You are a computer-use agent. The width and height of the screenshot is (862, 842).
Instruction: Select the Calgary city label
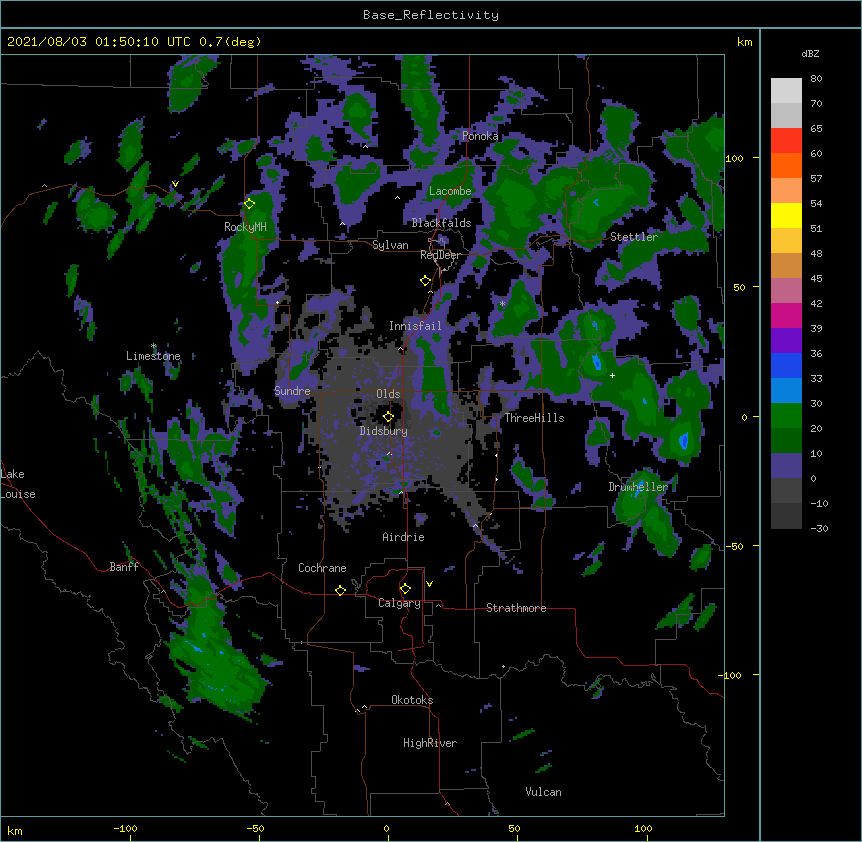(399, 603)
